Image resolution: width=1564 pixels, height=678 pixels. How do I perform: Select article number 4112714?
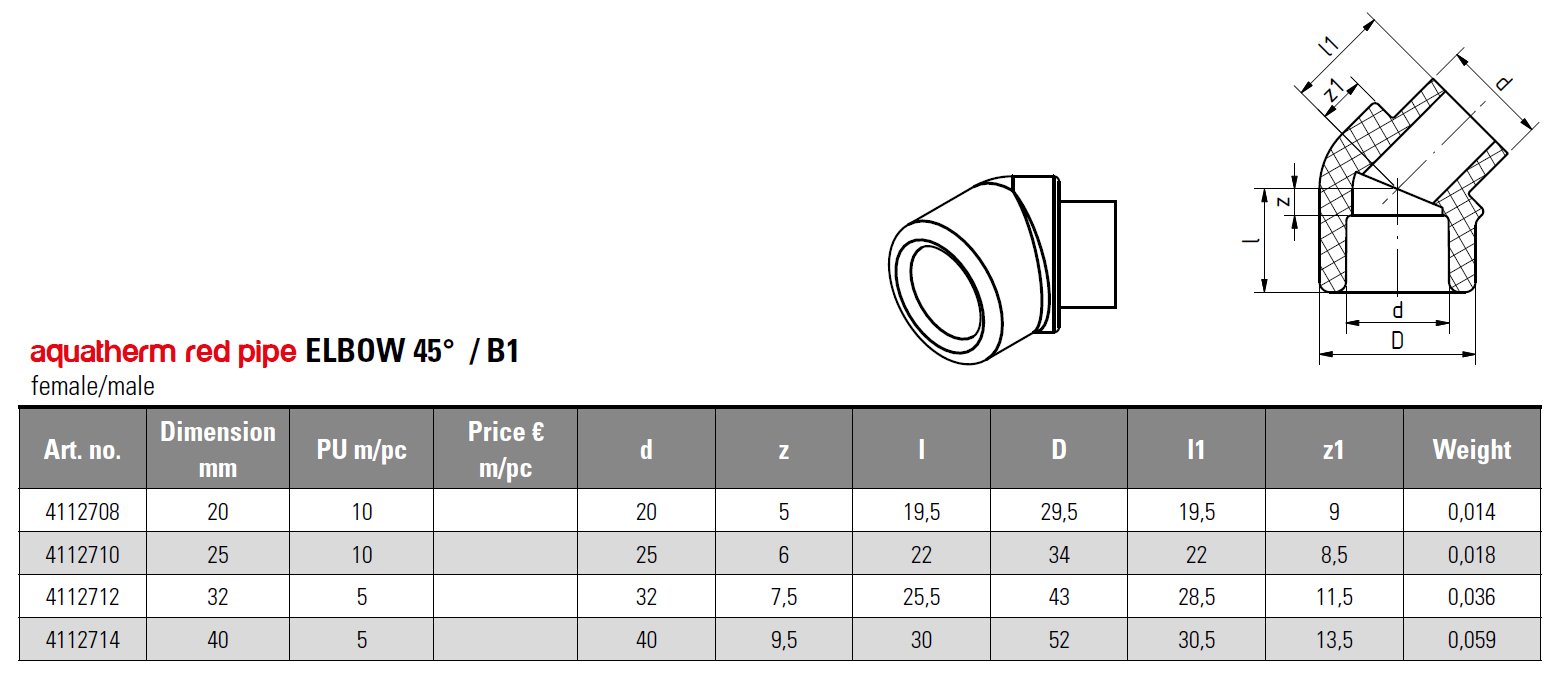point(83,639)
